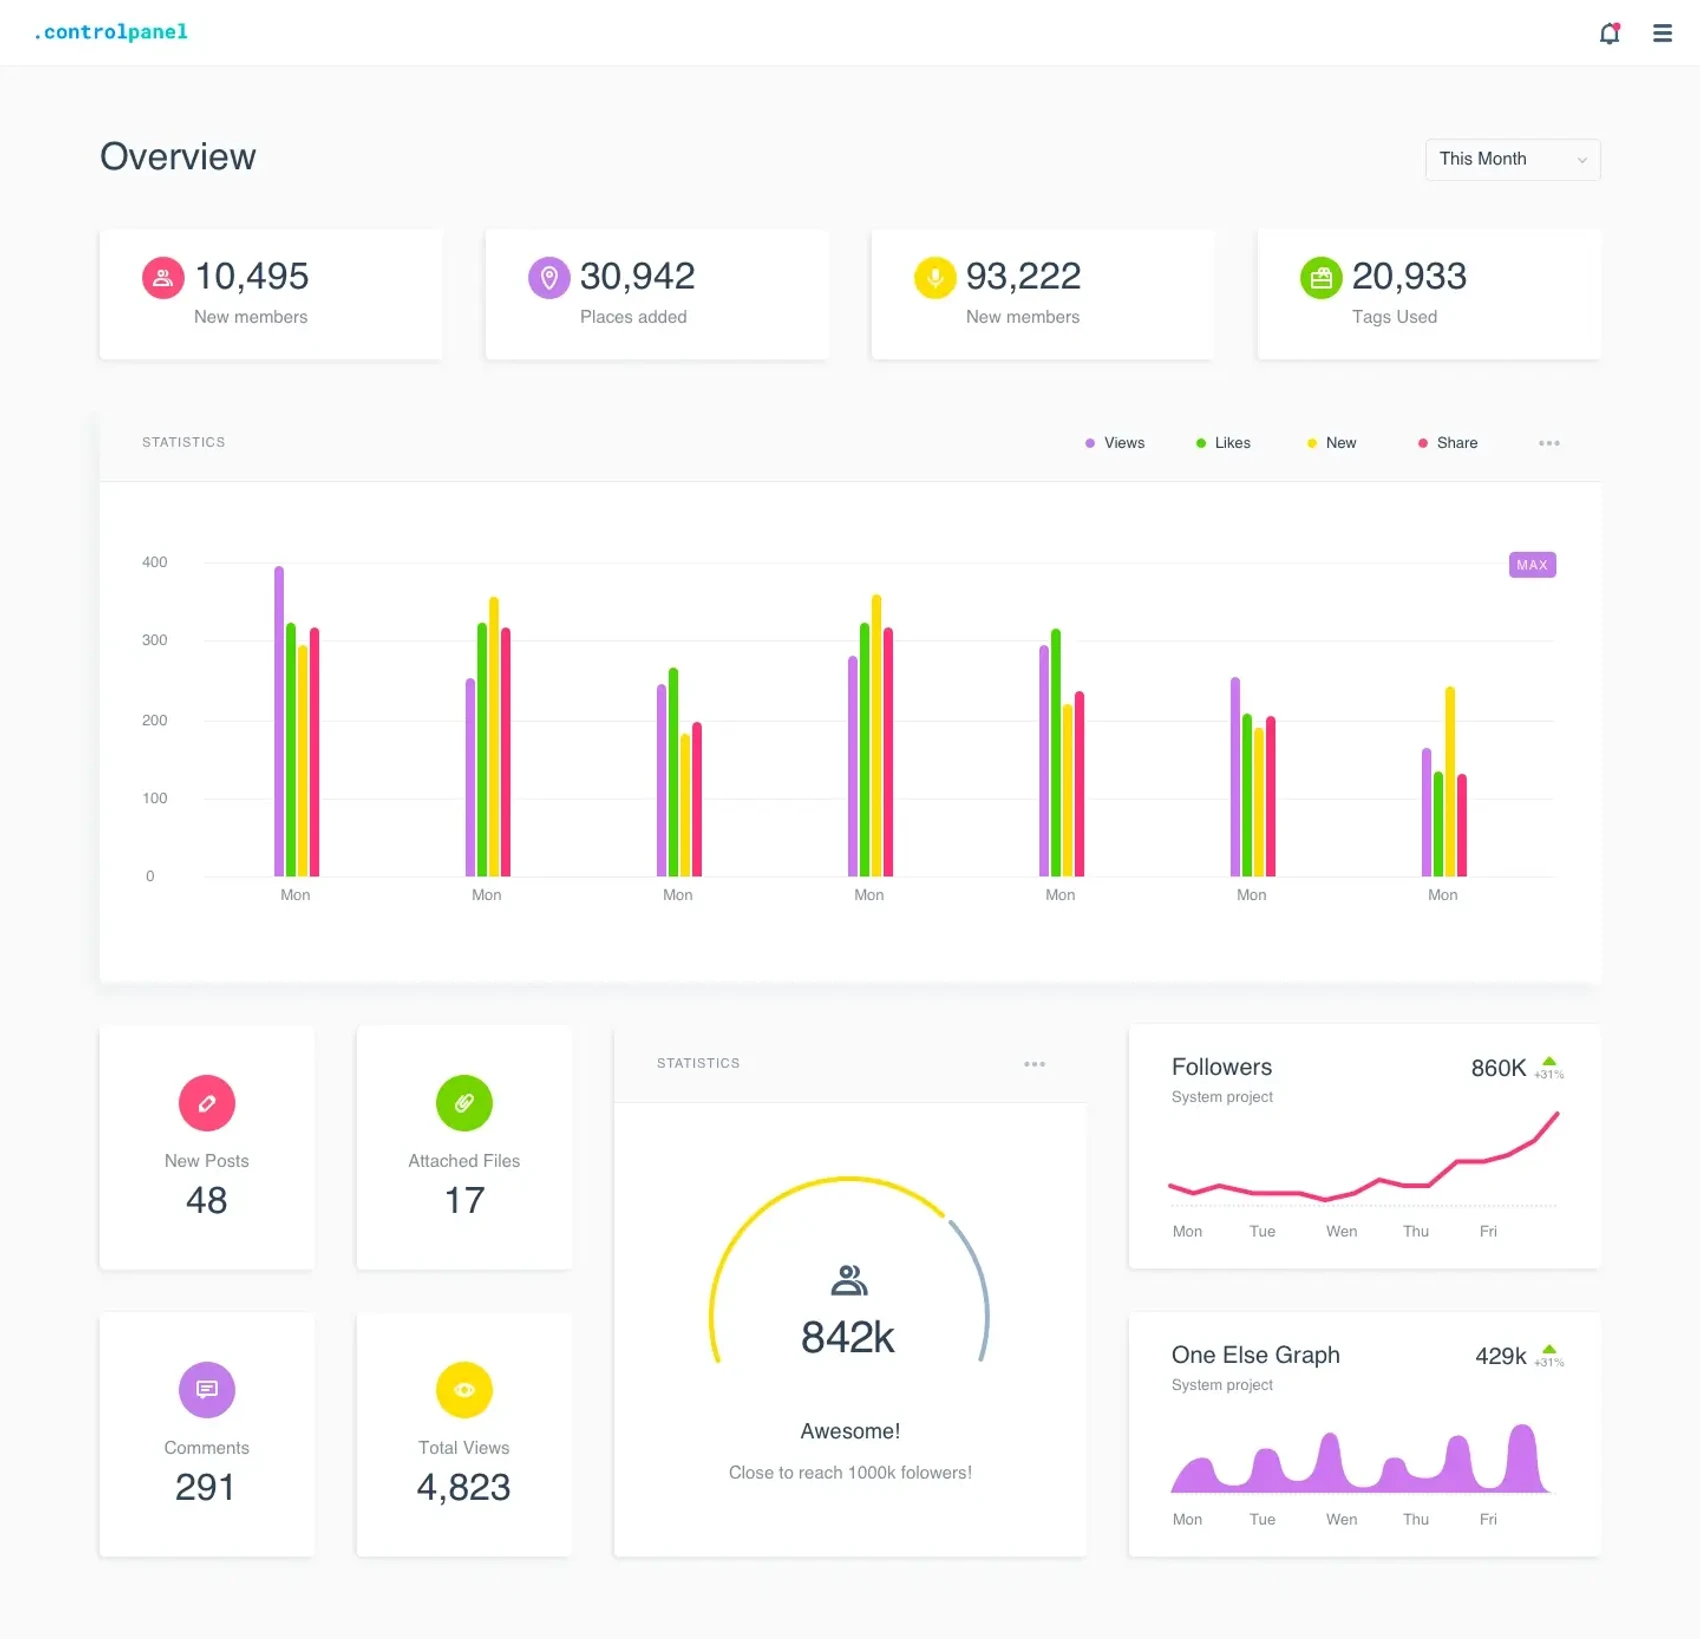This screenshot has height=1639, width=1700.
Task: Open the This Month dropdown
Action: 1512,159
